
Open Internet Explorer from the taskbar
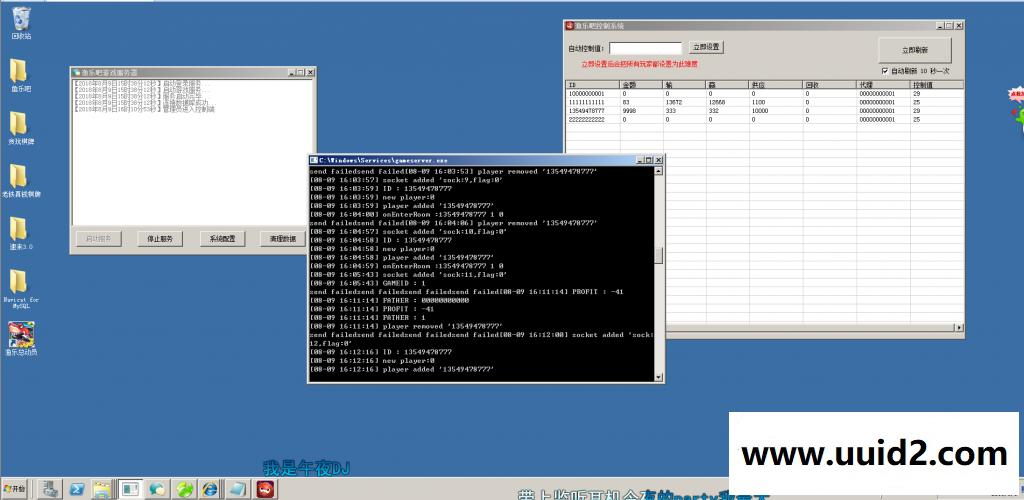click(210, 489)
